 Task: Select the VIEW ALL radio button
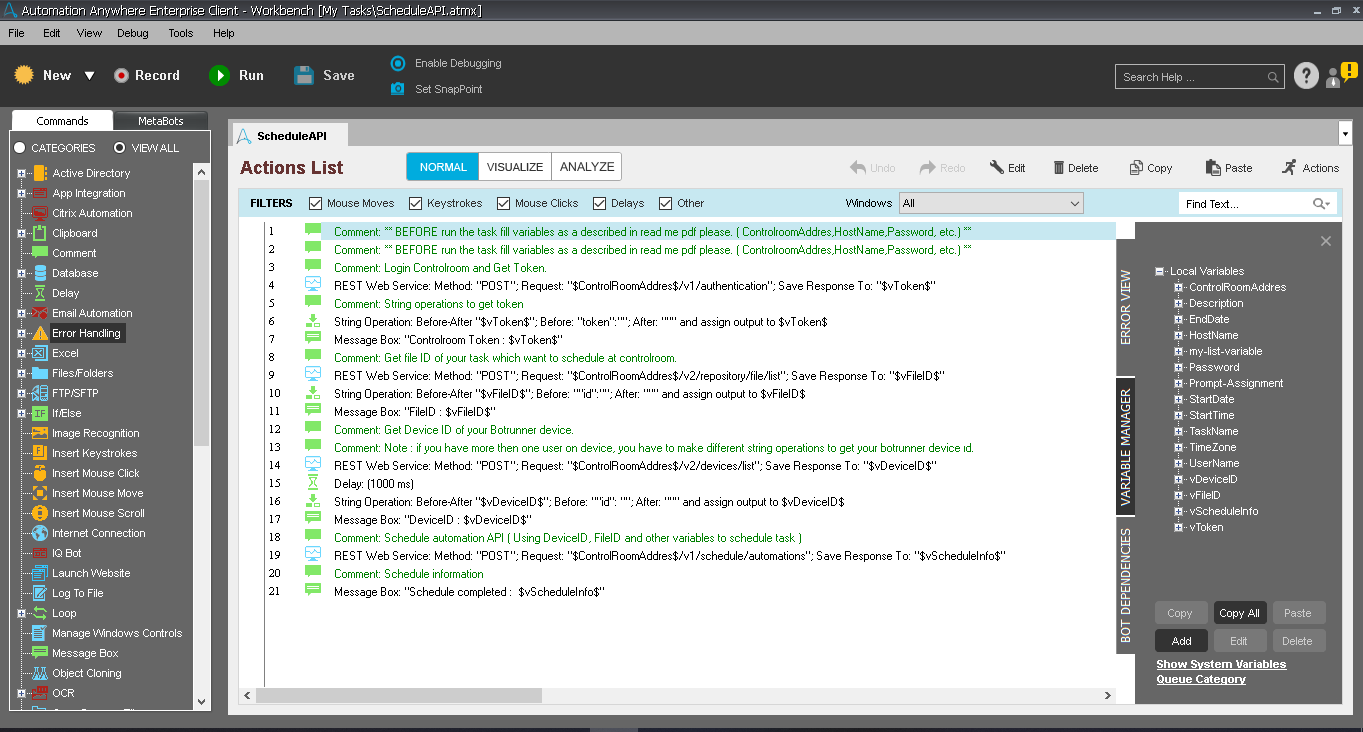pos(119,148)
